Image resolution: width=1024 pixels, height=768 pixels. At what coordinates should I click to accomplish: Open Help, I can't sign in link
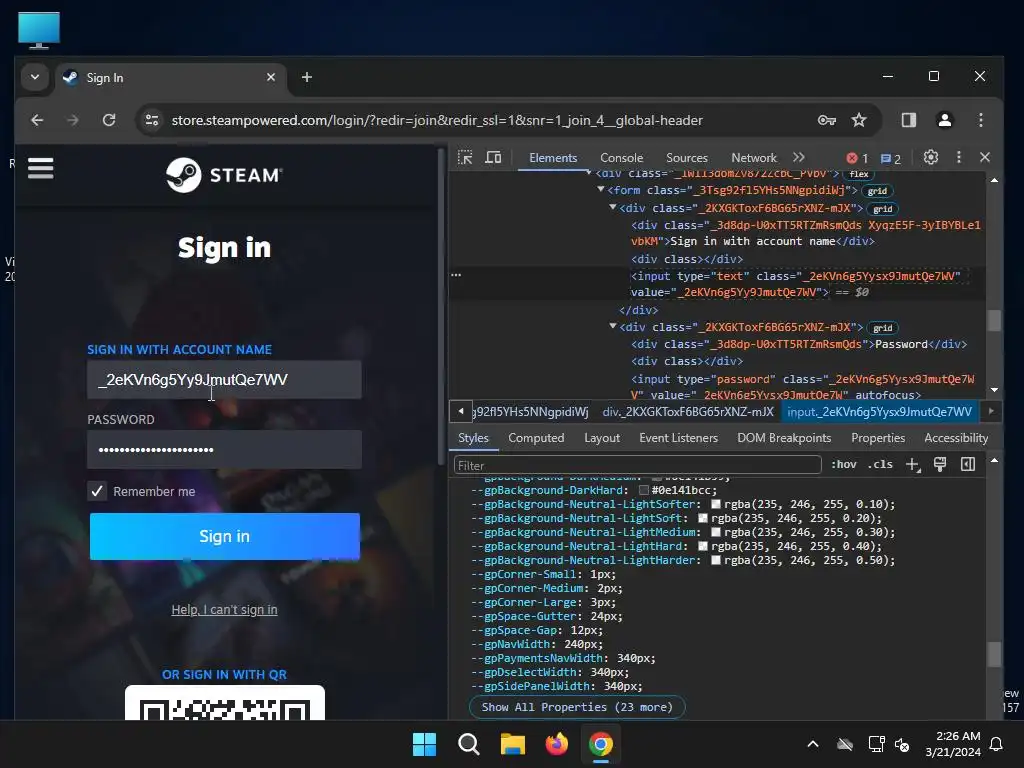[224, 610]
